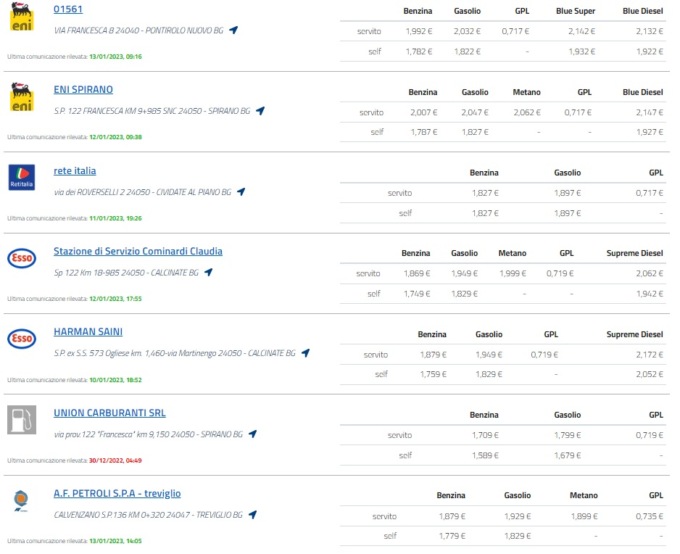Click timestamp 13/01/2023, 14:05
680x554 pixels.
(115, 541)
